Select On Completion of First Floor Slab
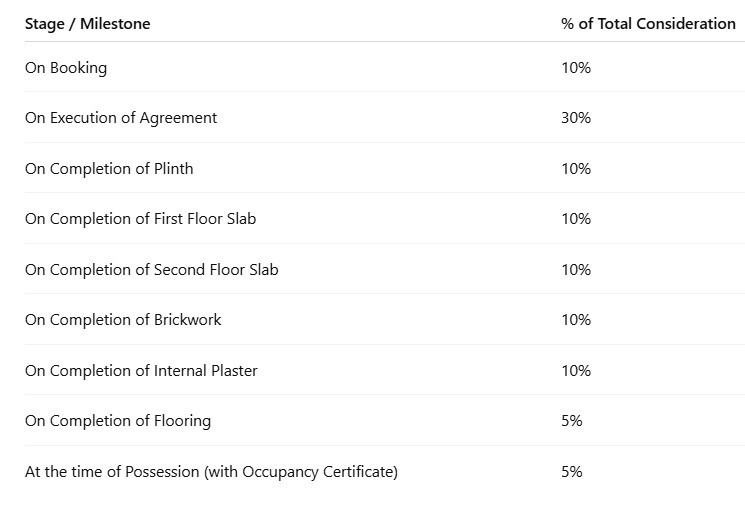 (x=141, y=219)
